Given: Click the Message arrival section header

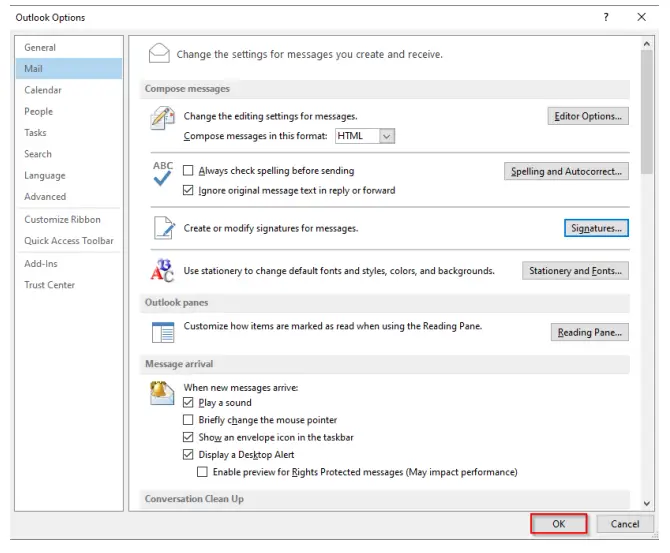Looking at the screenshot, I should coord(385,364).
